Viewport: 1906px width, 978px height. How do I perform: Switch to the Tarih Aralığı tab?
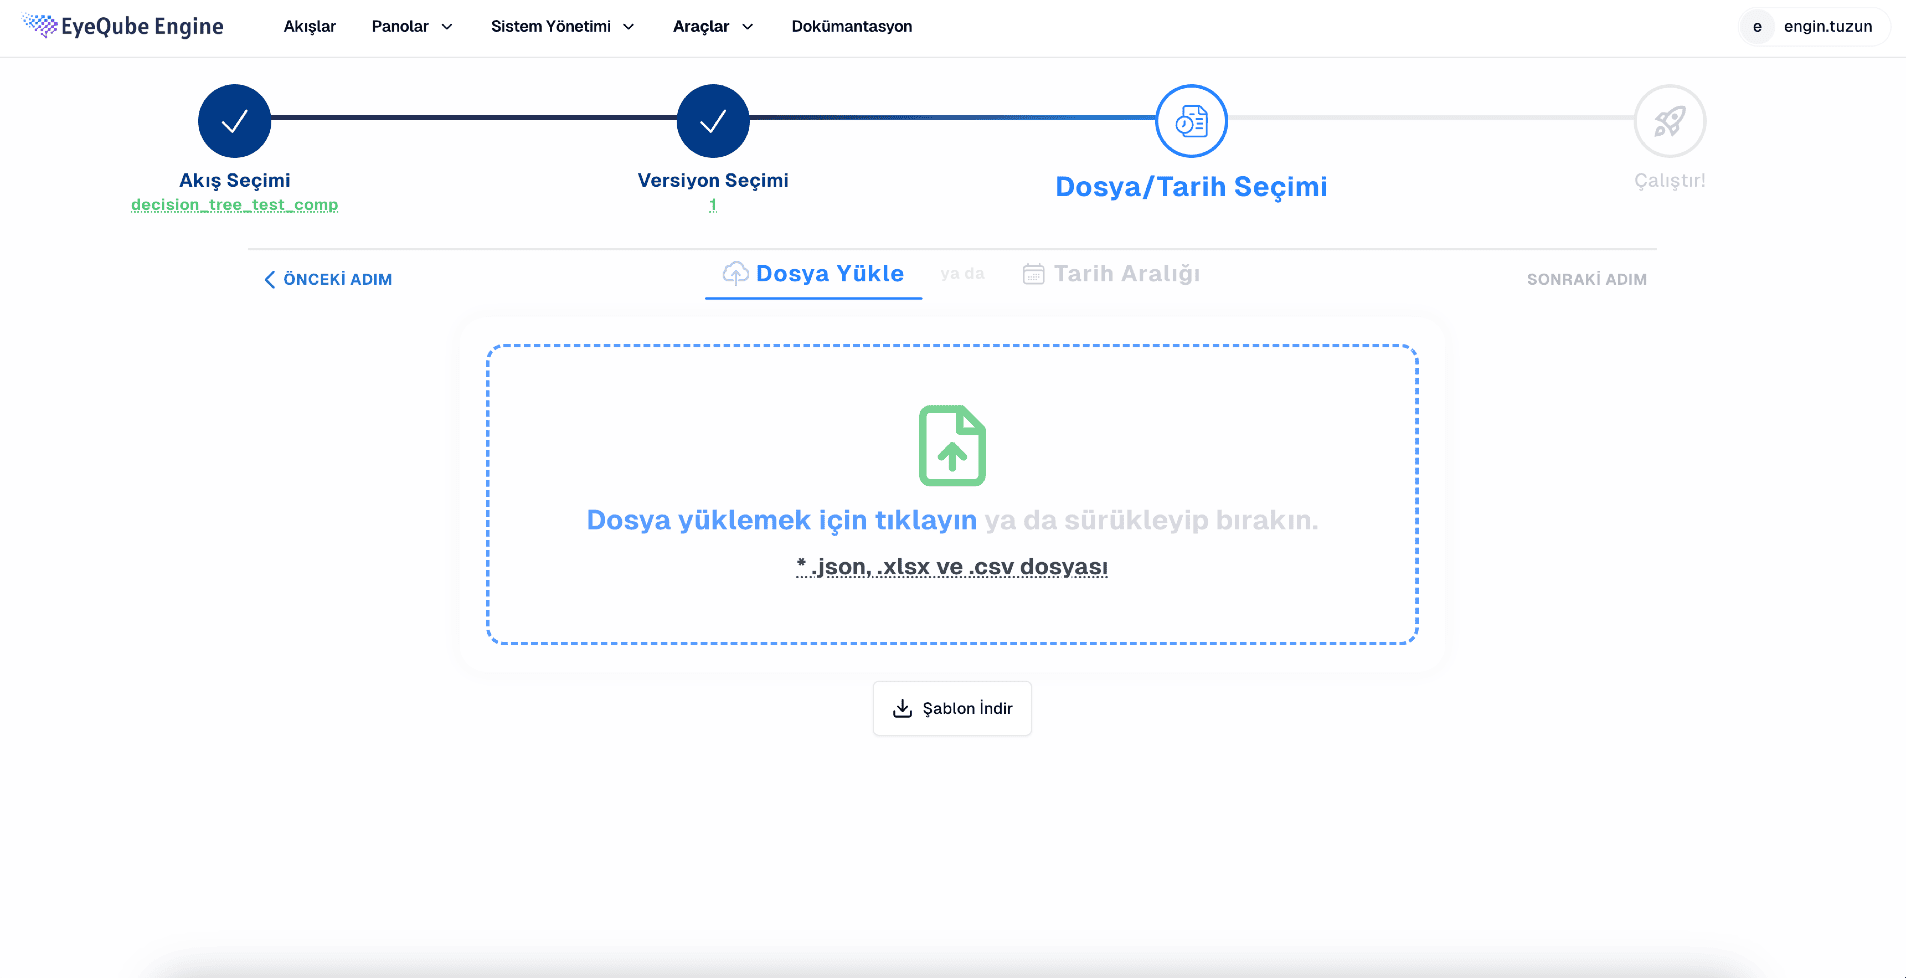[x=1111, y=274]
